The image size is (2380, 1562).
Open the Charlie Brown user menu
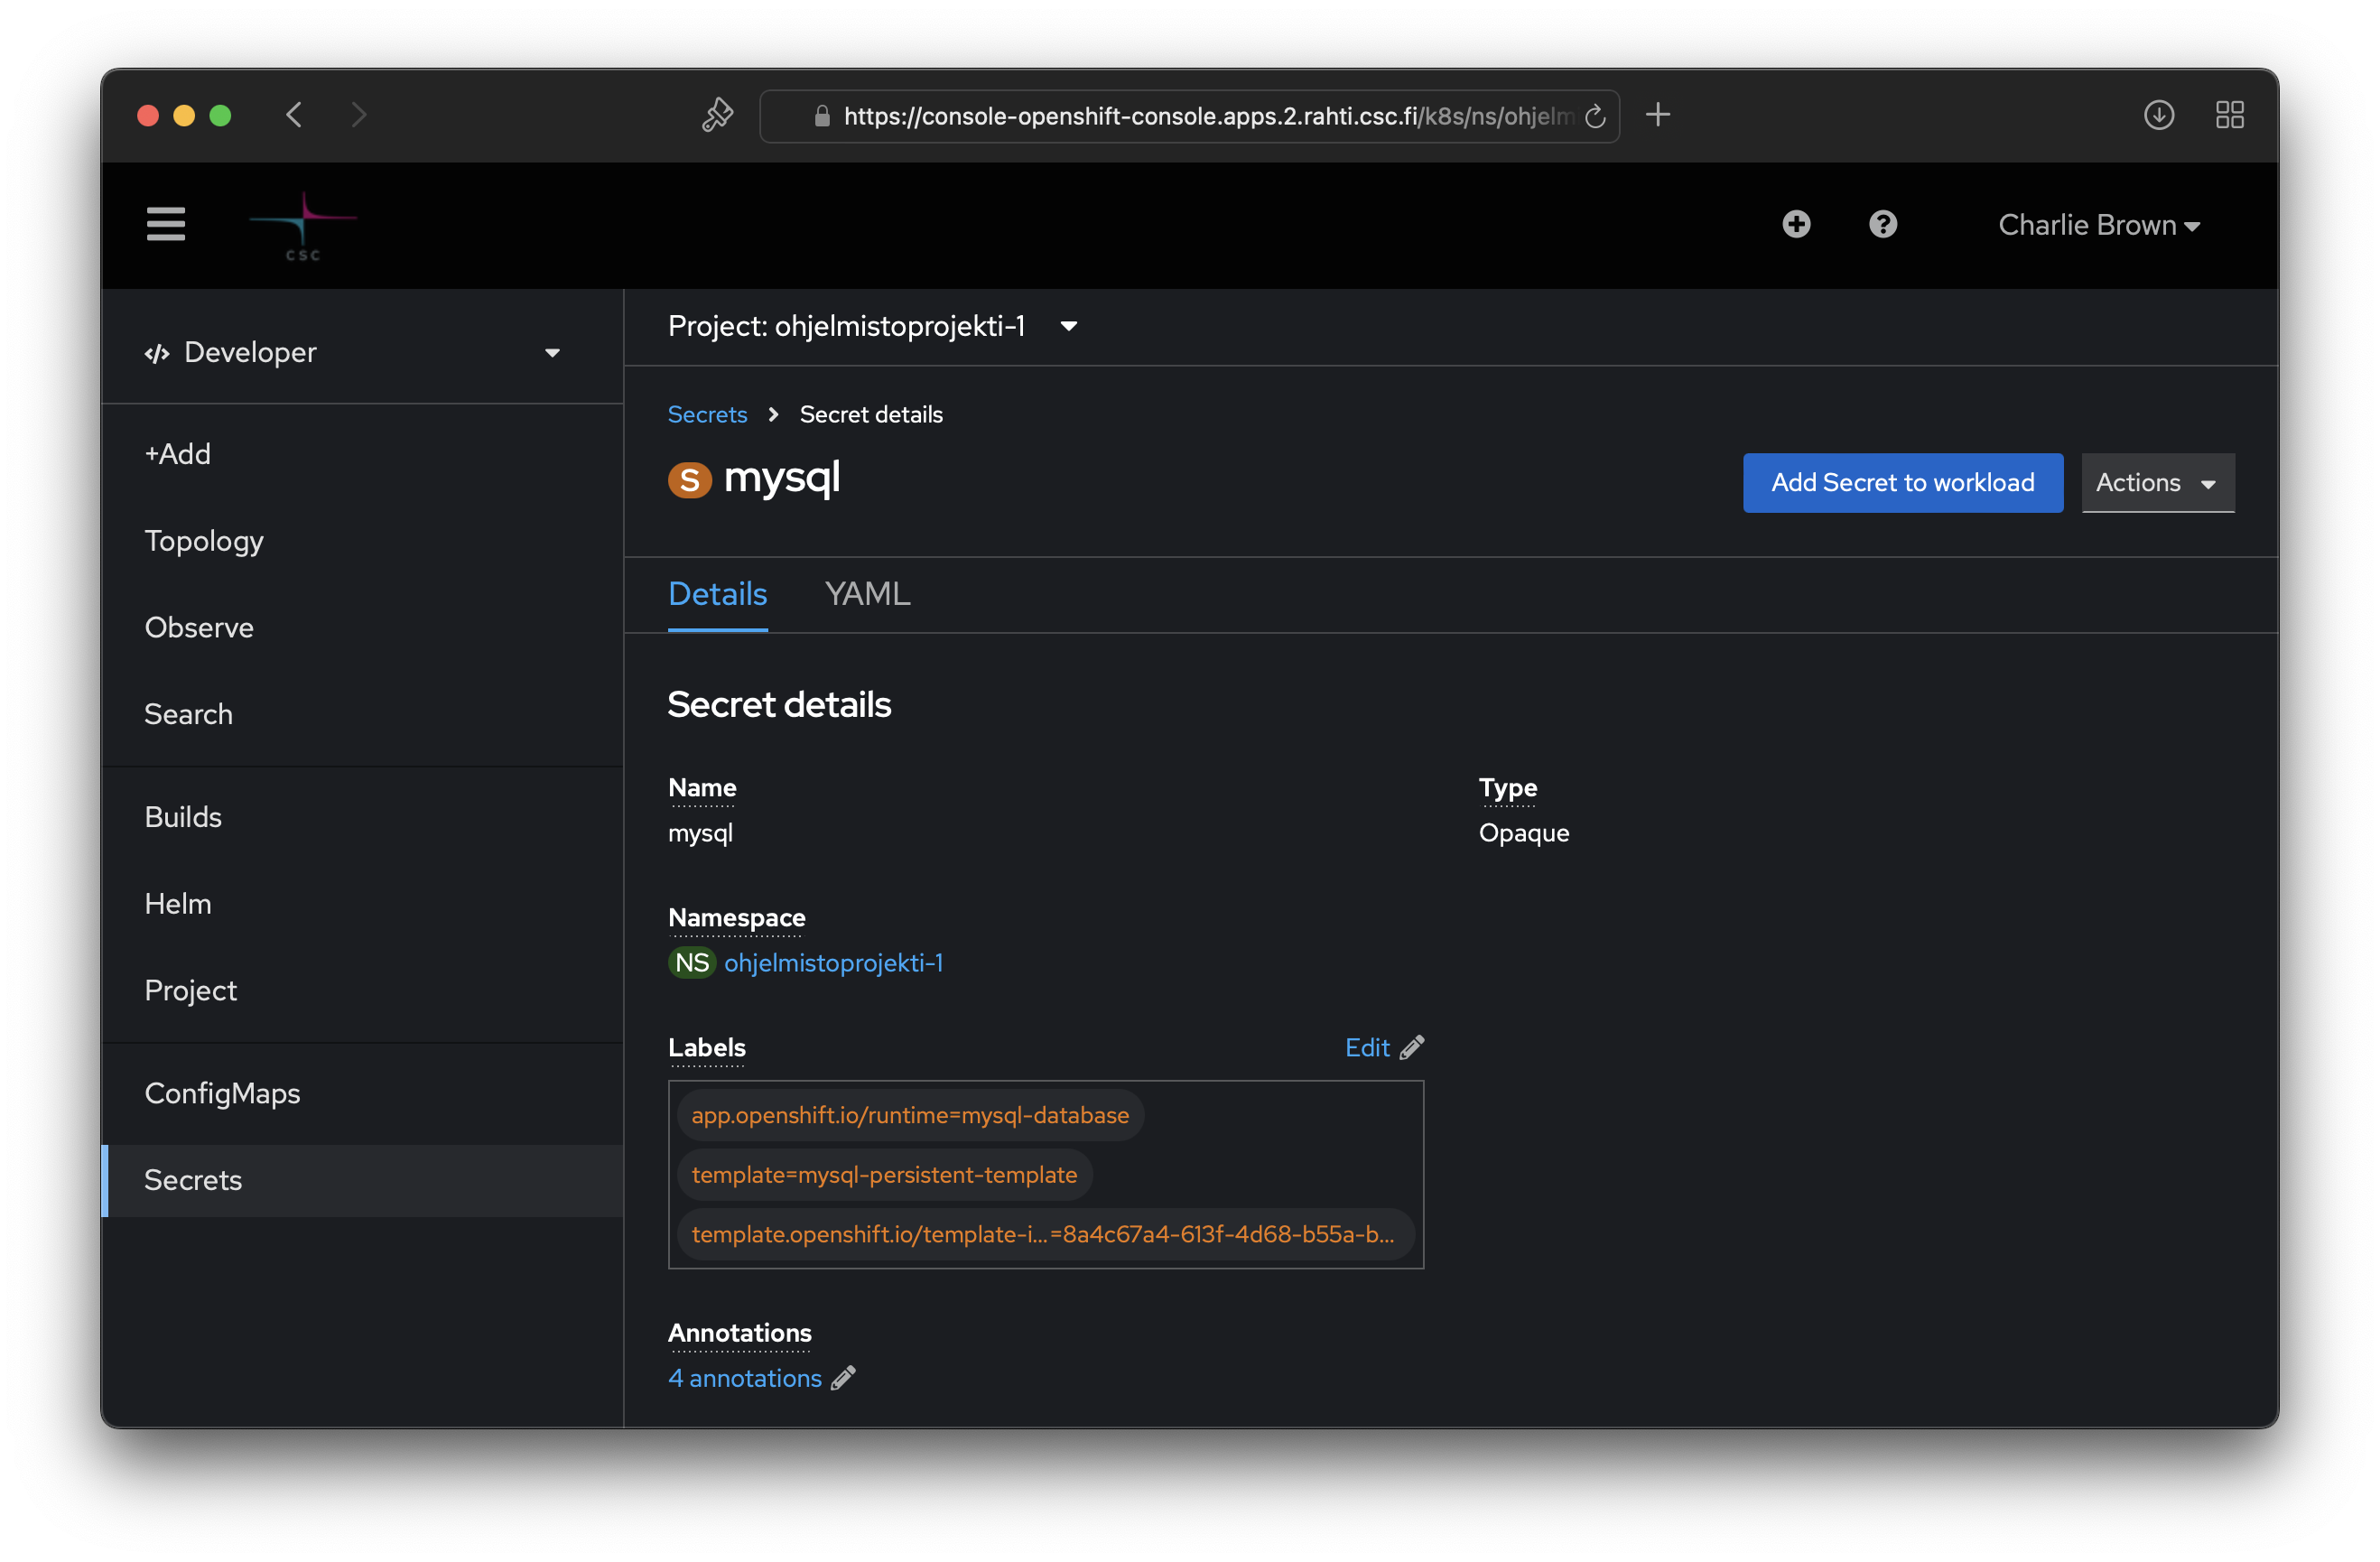point(2098,226)
